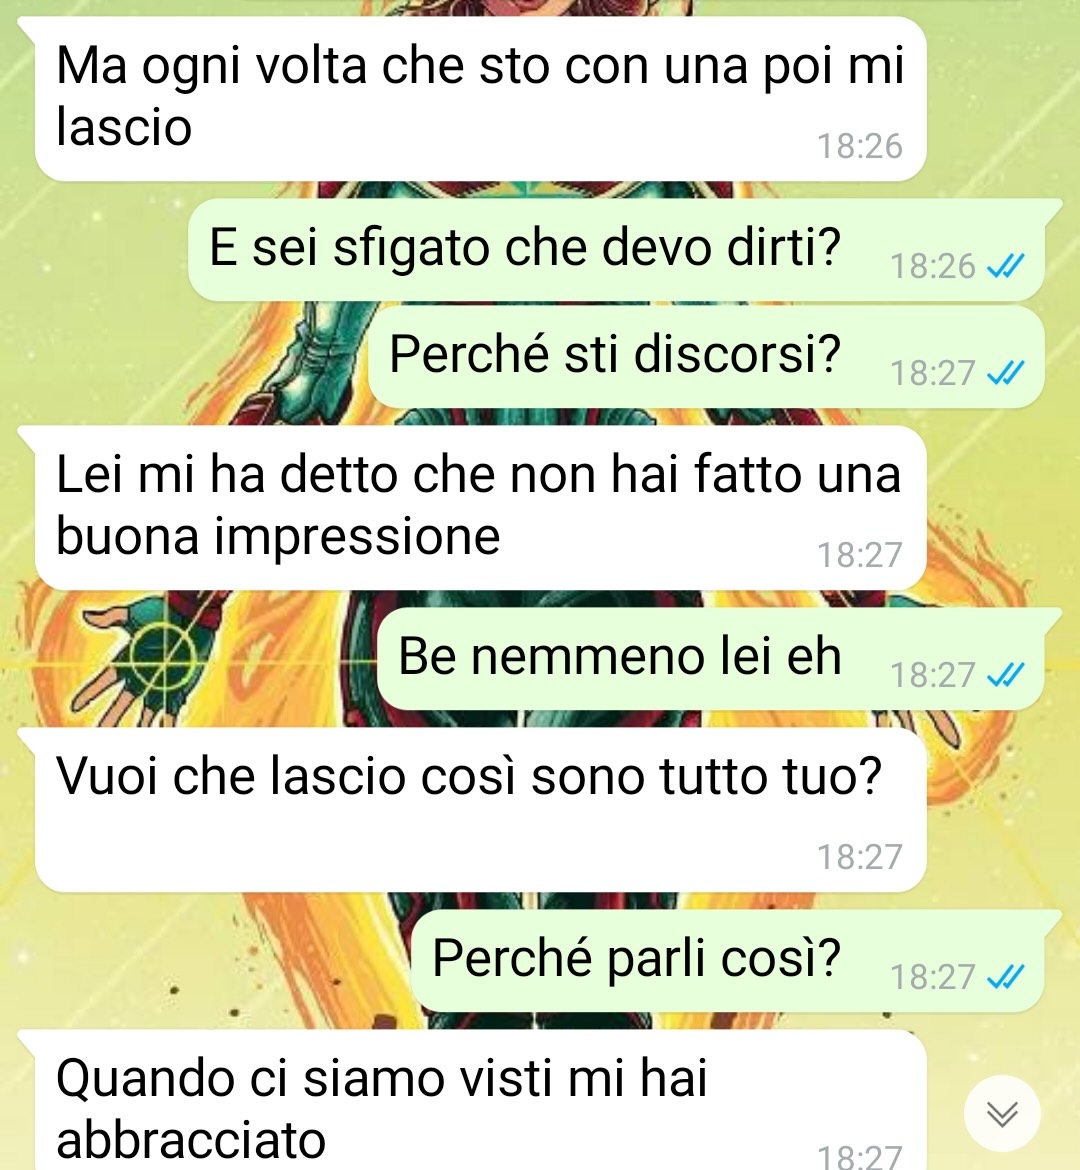The image size is (1080, 1170).
Task: Tap the 'Perché sti discorsi?' message bubble
Action: 706,357
